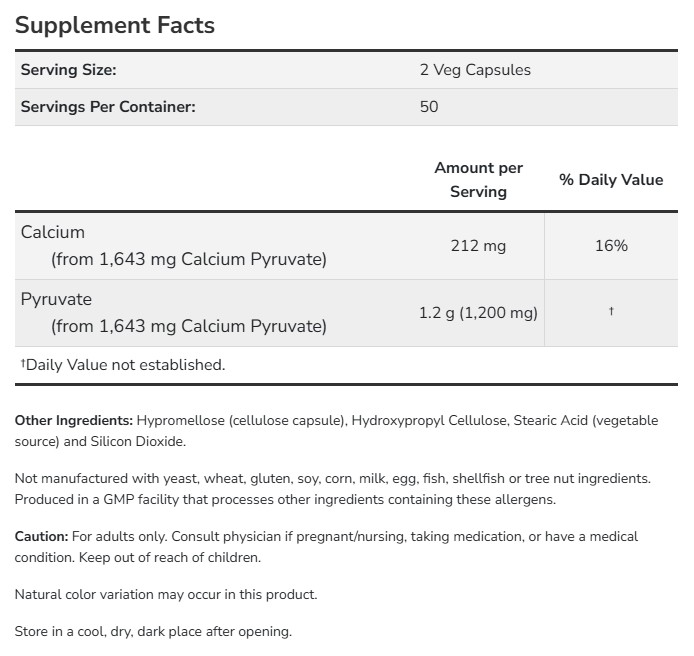The width and height of the screenshot is (694, 656).
Task: Select the Pyruvate ingredient name
Action: [x=56, y=300]
